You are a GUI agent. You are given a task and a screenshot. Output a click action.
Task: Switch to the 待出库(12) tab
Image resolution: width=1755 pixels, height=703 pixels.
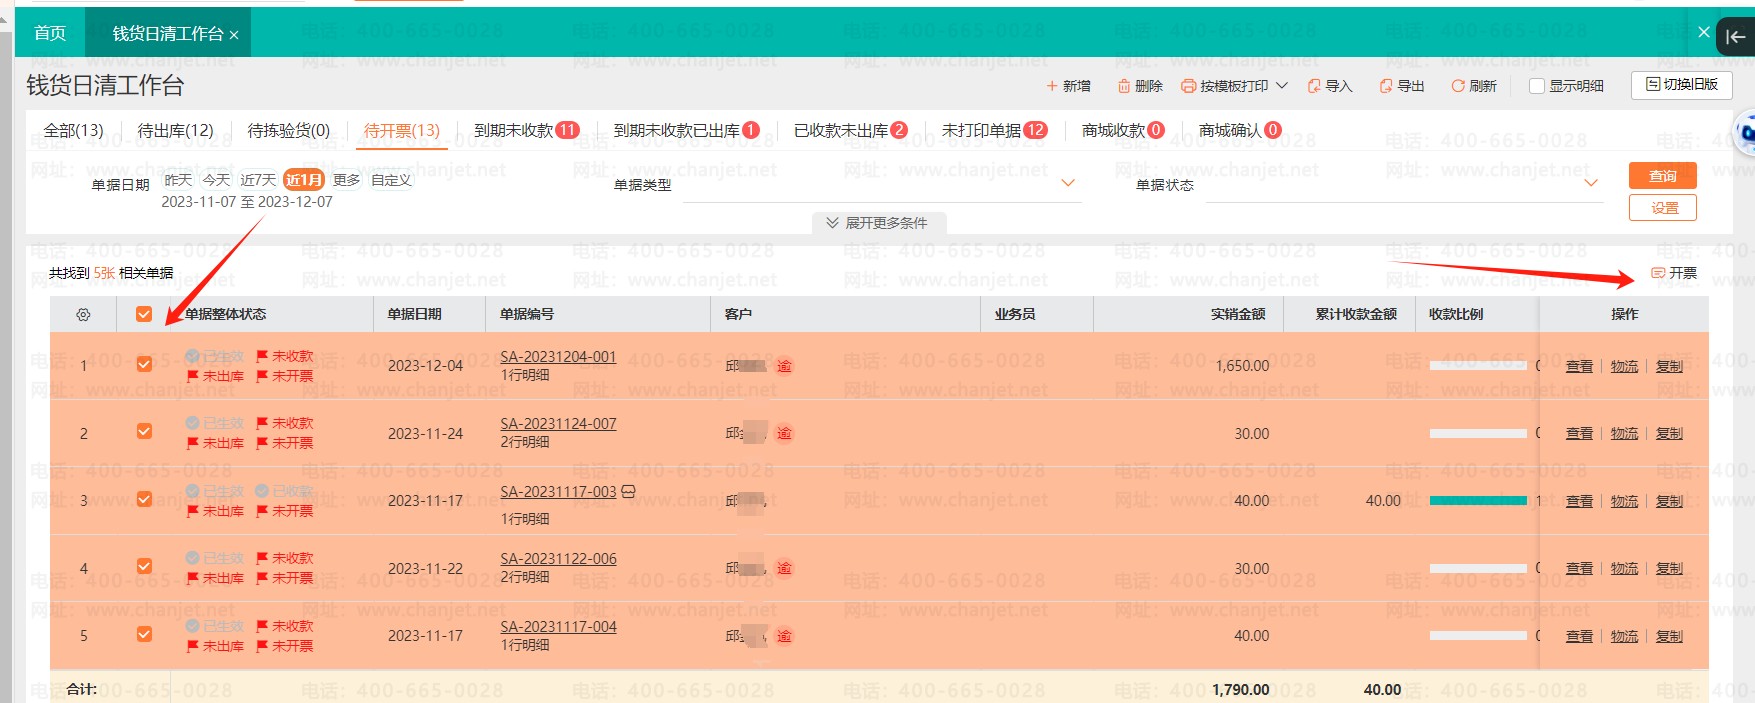coord(175,130)
